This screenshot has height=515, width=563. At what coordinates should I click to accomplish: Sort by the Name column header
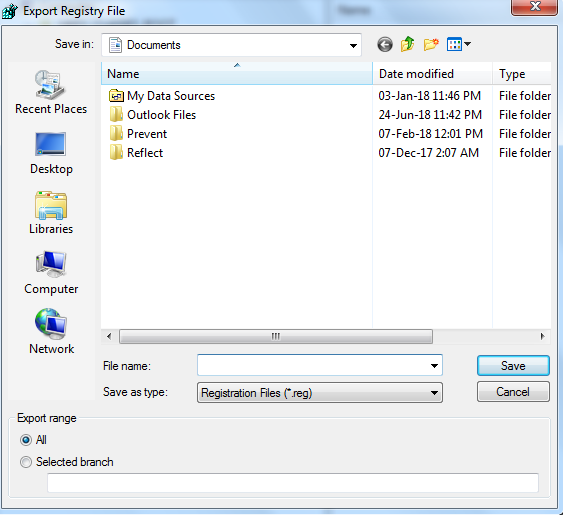[x=237, y=74]
